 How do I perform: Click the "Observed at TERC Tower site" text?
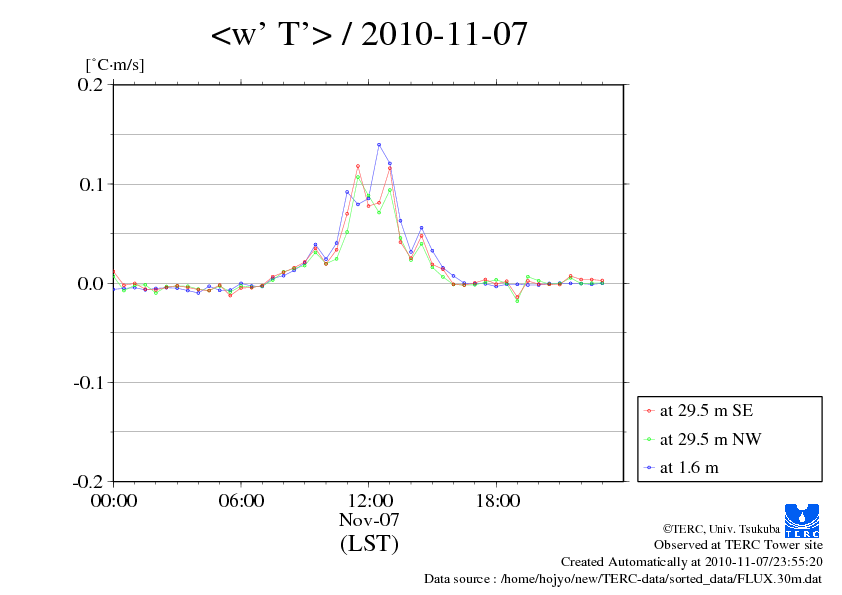[x=738, y=545]
